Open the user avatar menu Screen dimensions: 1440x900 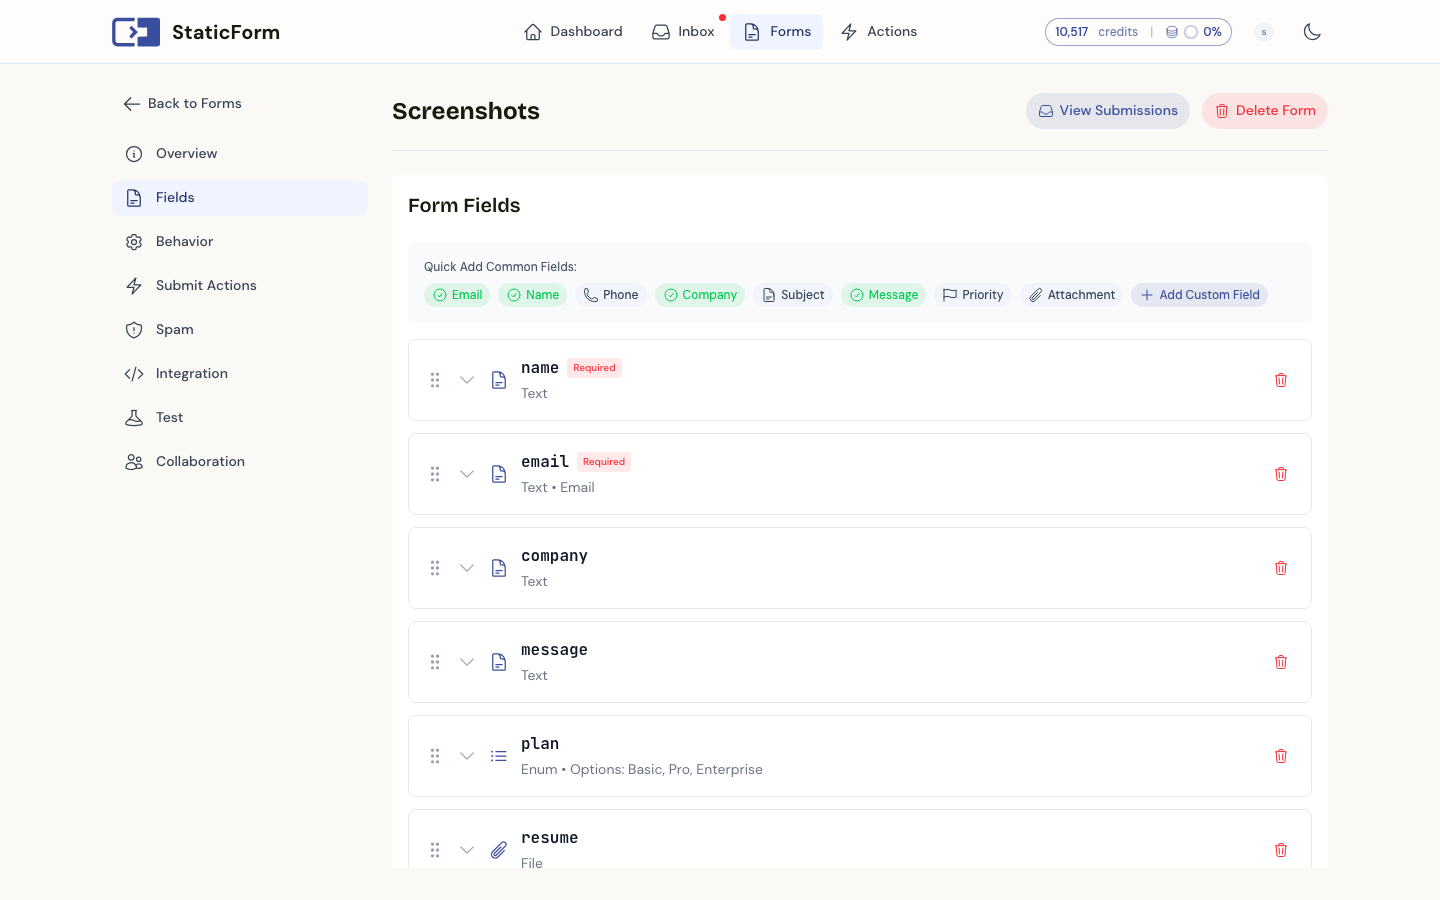[1264, 32]
